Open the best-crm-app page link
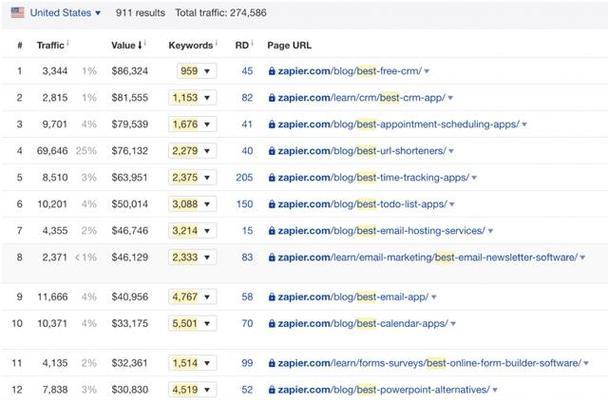The image size is (608, 400). (x=362, y=98)
